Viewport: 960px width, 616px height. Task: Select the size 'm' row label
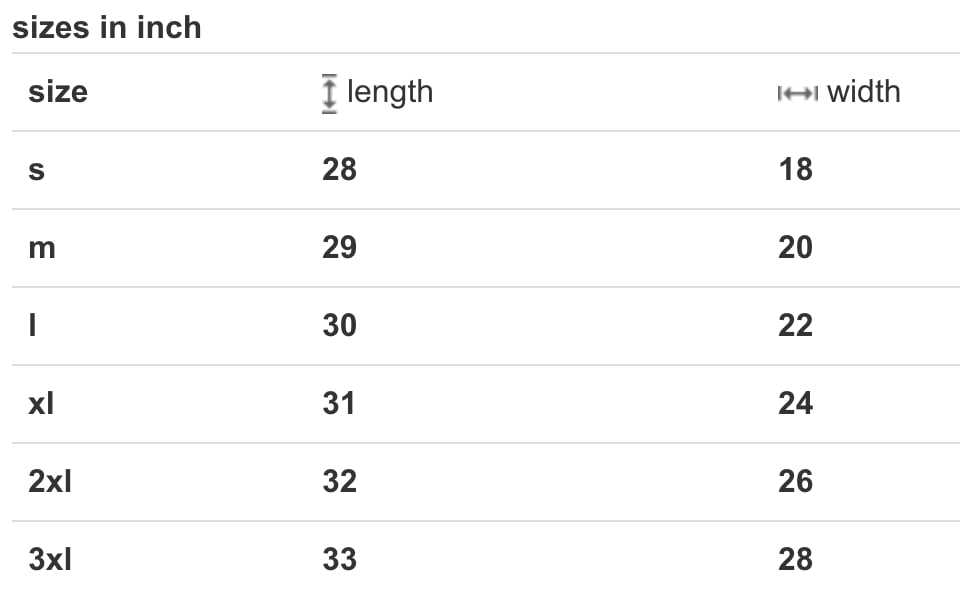42,248
